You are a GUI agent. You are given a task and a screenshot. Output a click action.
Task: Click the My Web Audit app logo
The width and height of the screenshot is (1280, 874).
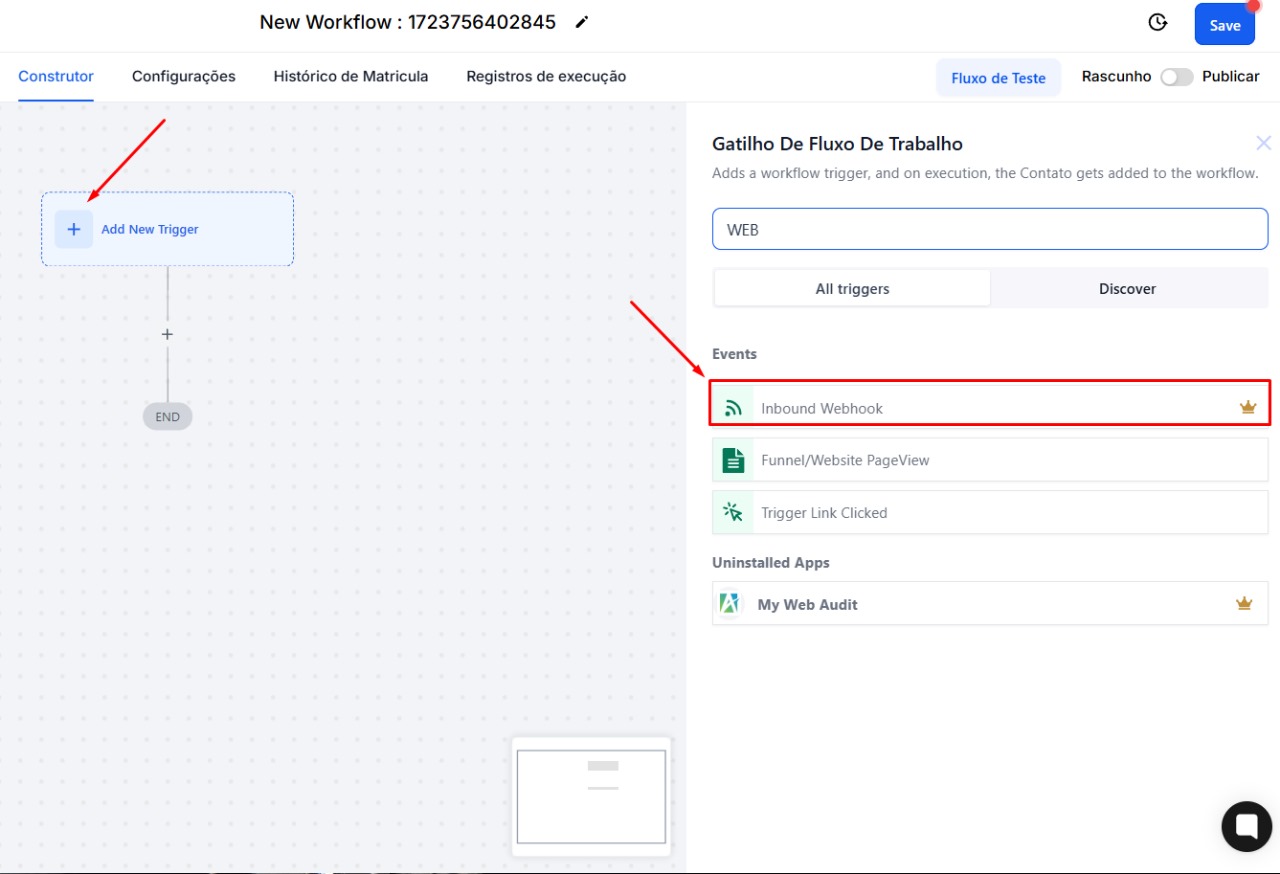731,604
